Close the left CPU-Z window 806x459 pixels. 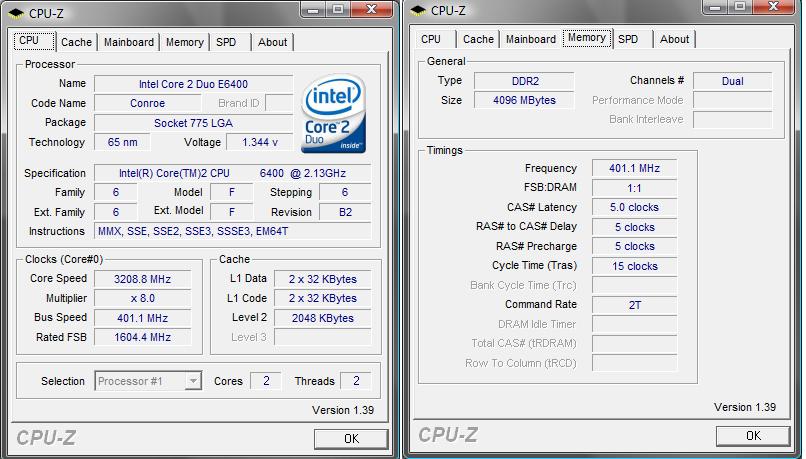372,9
